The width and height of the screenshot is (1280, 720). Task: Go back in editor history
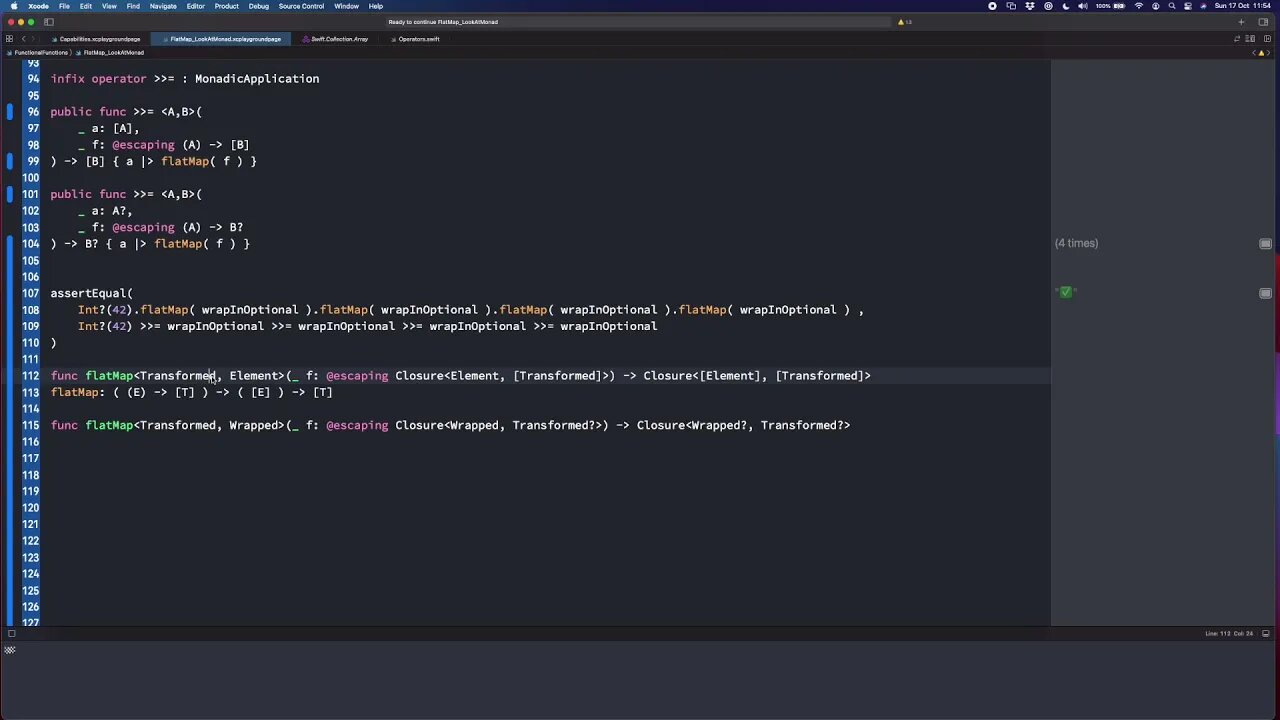point(24,39)
